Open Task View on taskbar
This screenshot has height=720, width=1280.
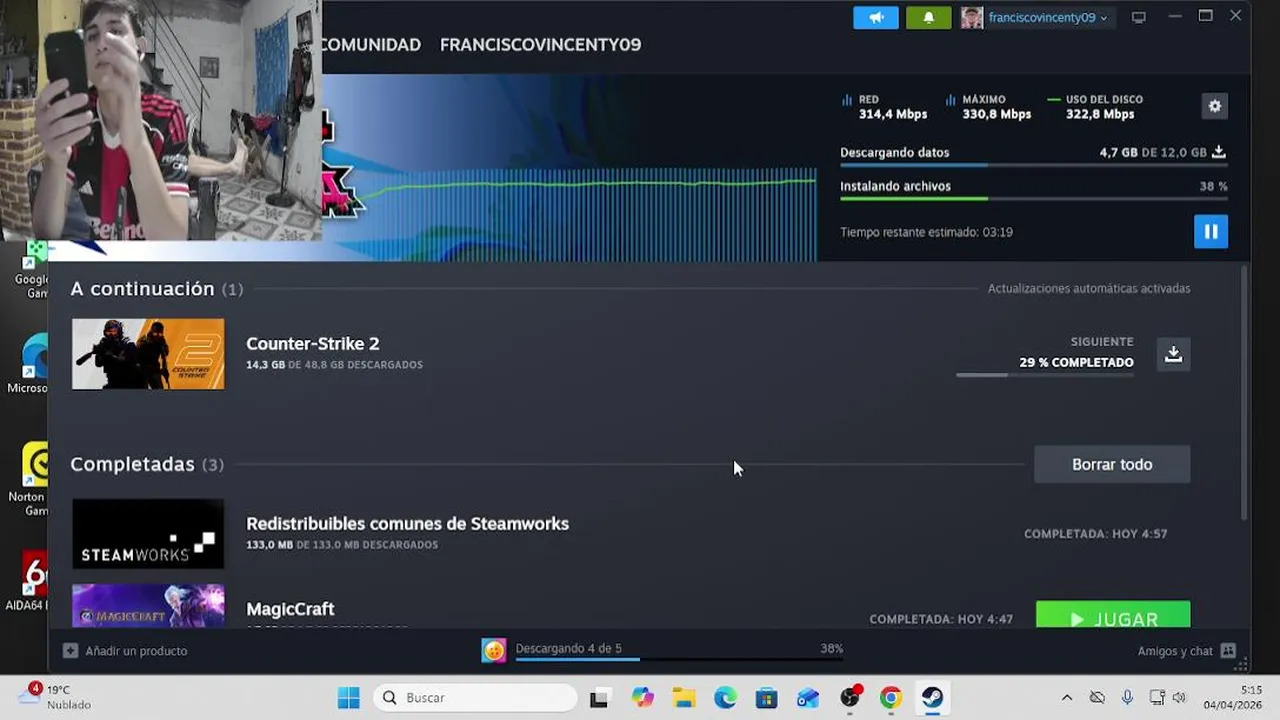point(599,698)
